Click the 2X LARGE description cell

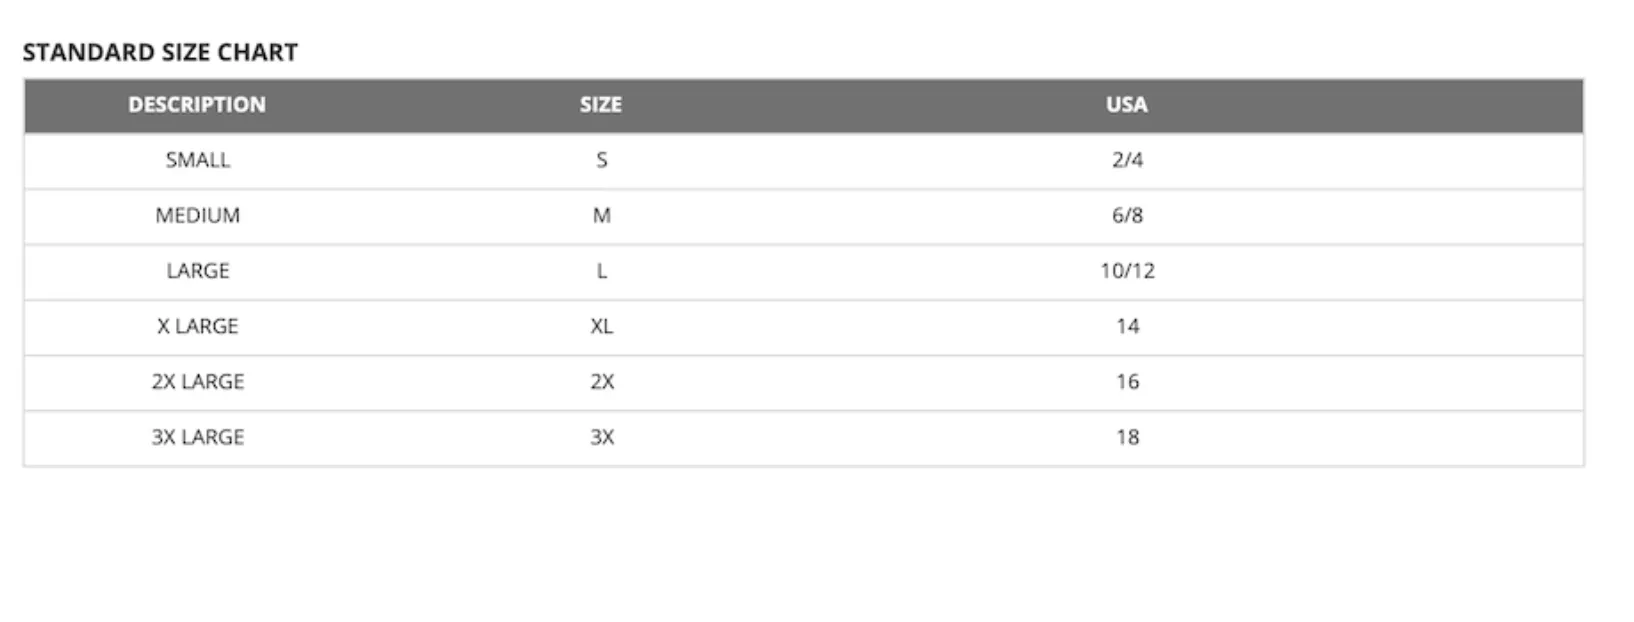pyautogui.click(x=198, y=382)
